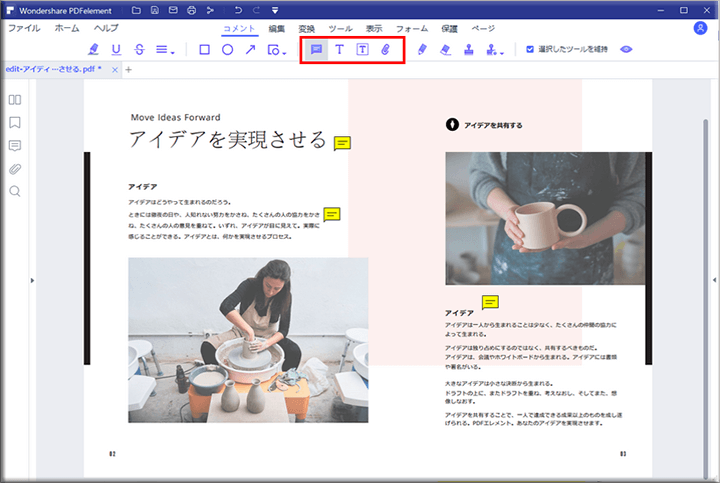Viewport: 720px width, 483px height.
Task: Add a new document tab
Action: pos(129,70)
